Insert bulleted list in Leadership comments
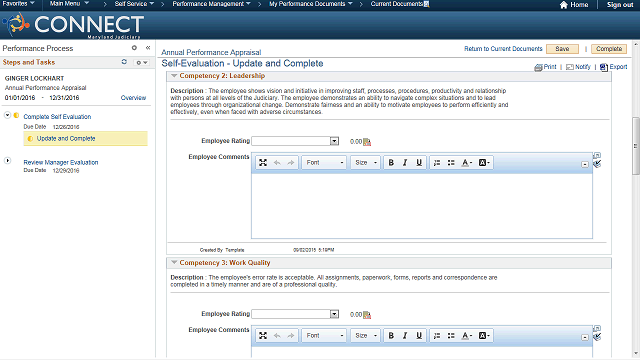The height and width of the screenshot is (360, 640). pyautogui.click(x=451, y=162)
